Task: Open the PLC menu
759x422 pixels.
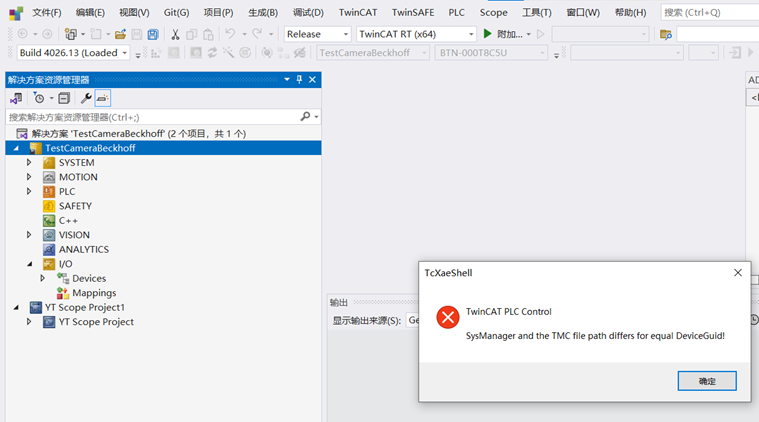Action: pyautogui.click(x=456, y=12)
